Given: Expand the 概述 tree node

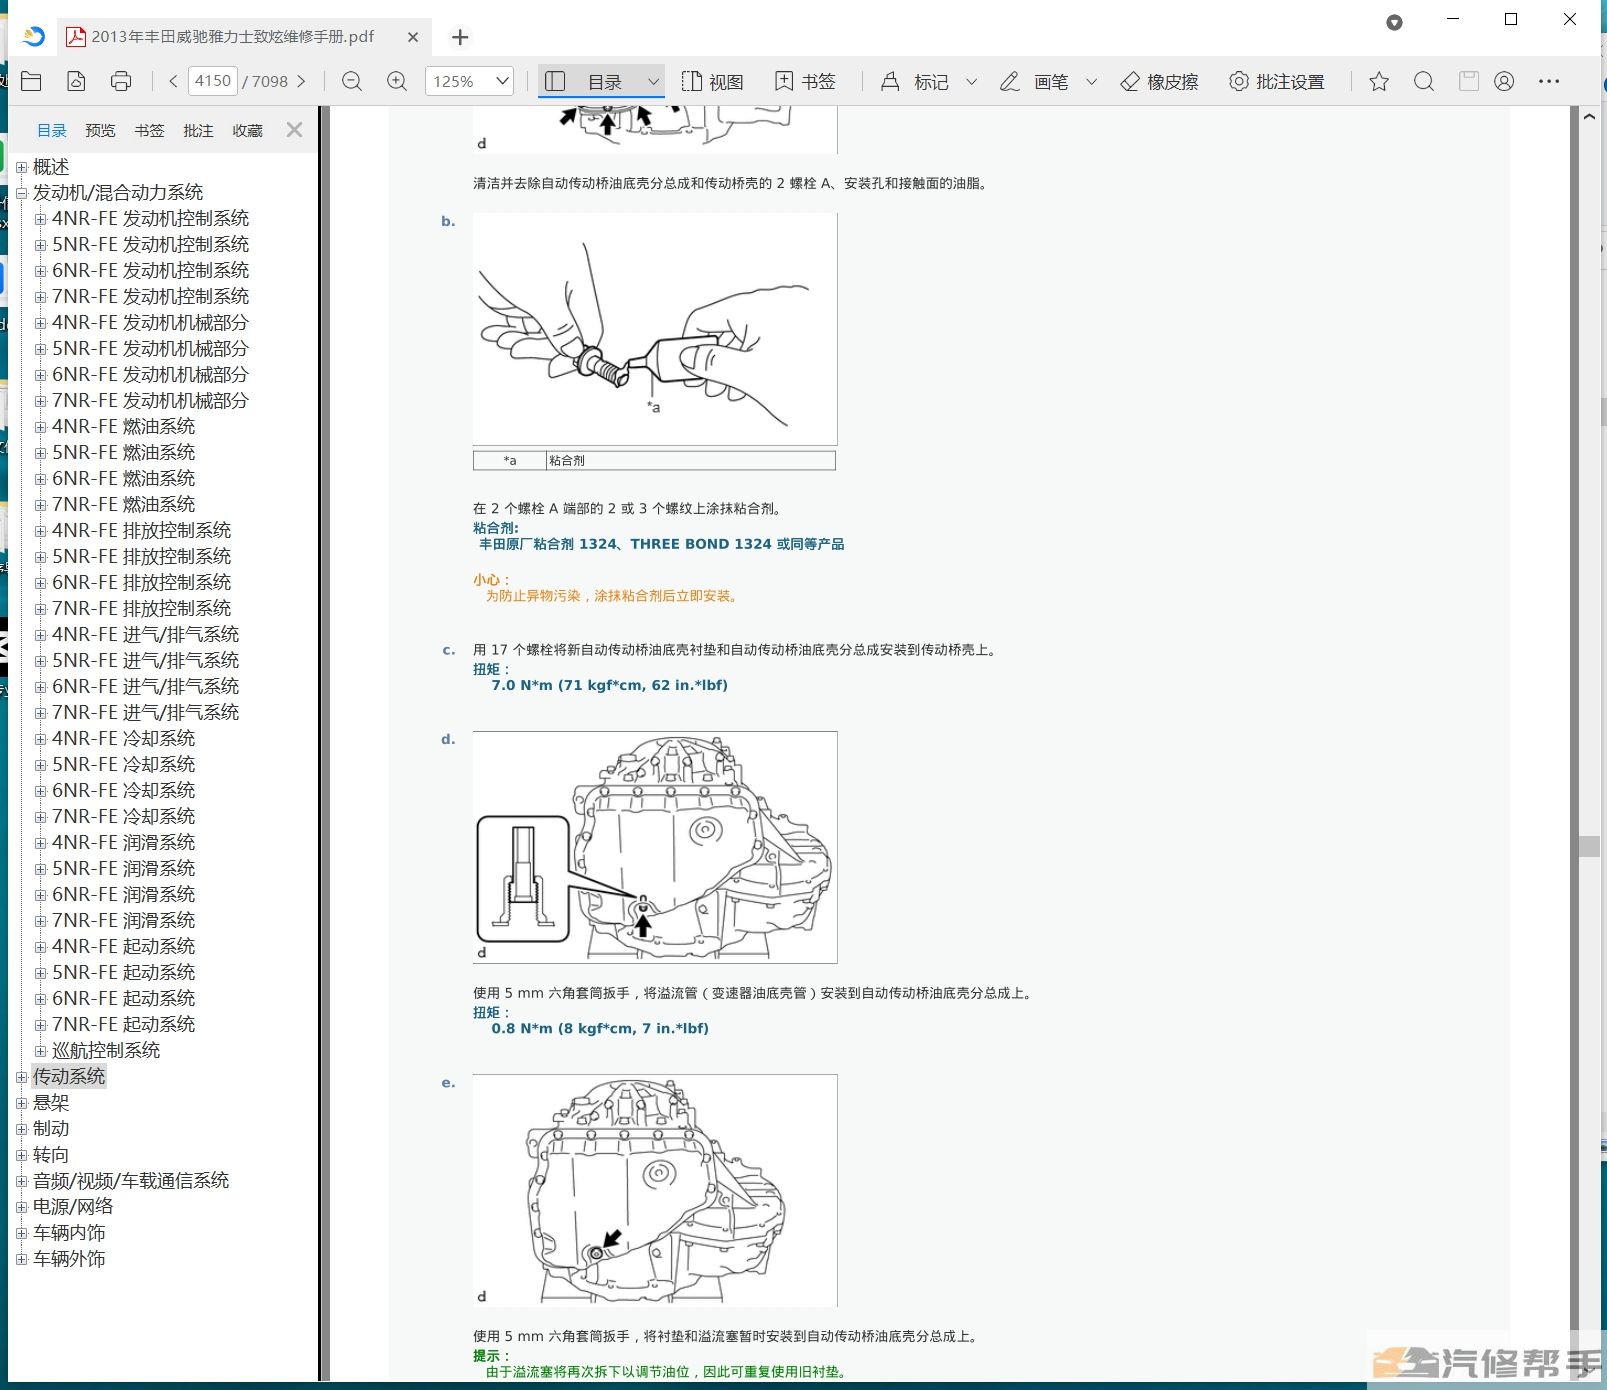Looking at the screenshot, I should click(x=22, y=167).
